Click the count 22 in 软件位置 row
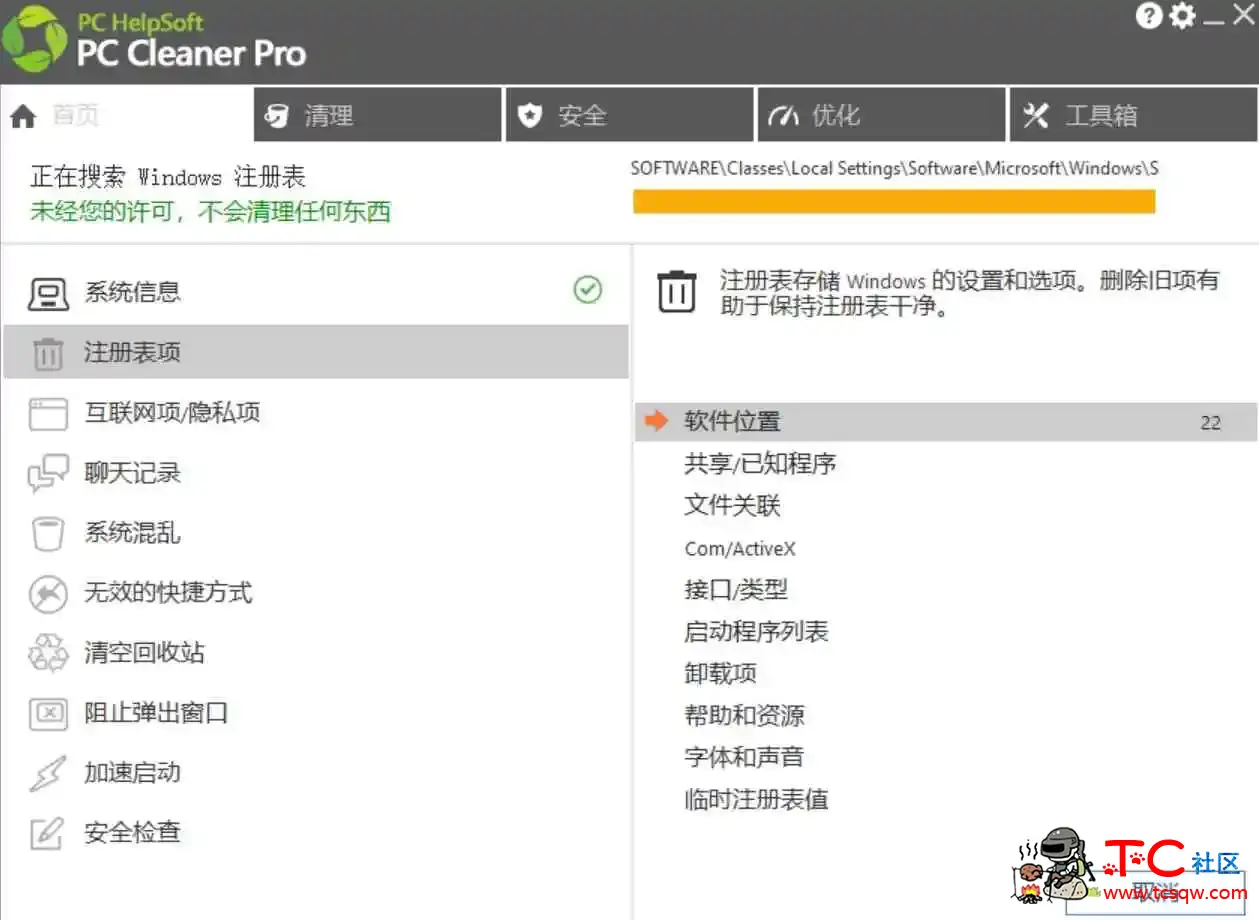1259x920 pixels. [1210, 423]
